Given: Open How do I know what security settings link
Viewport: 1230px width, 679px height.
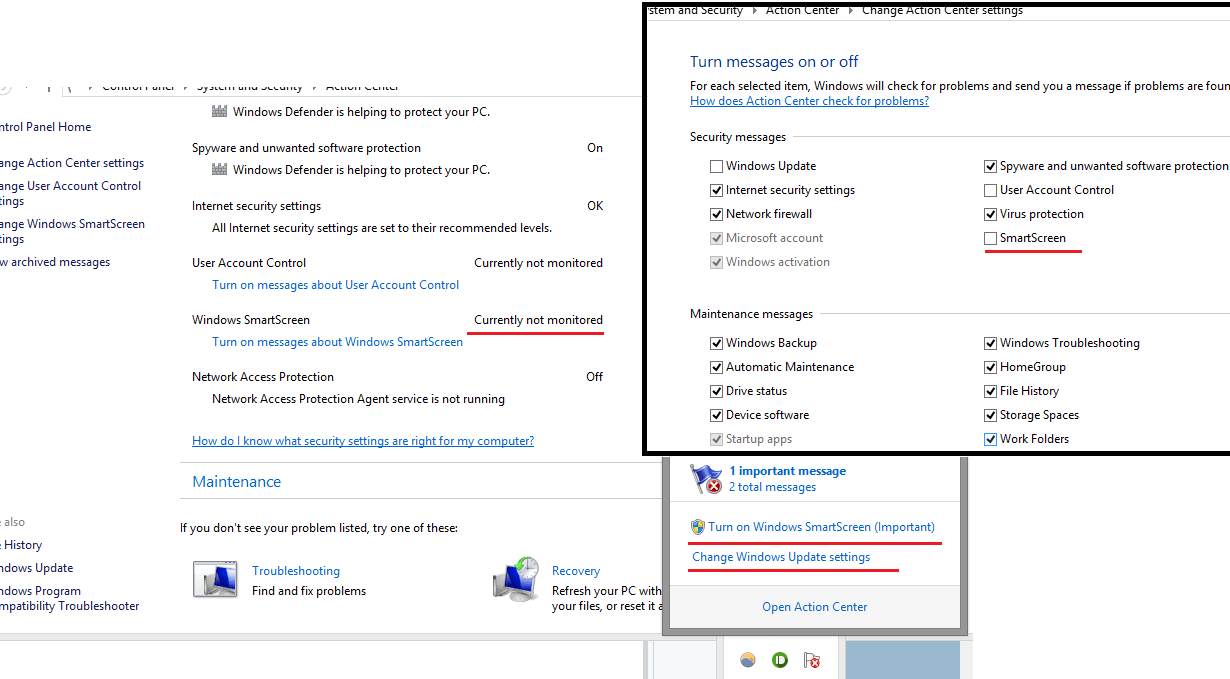Looking at the screenshot, I should click(363, 441).
